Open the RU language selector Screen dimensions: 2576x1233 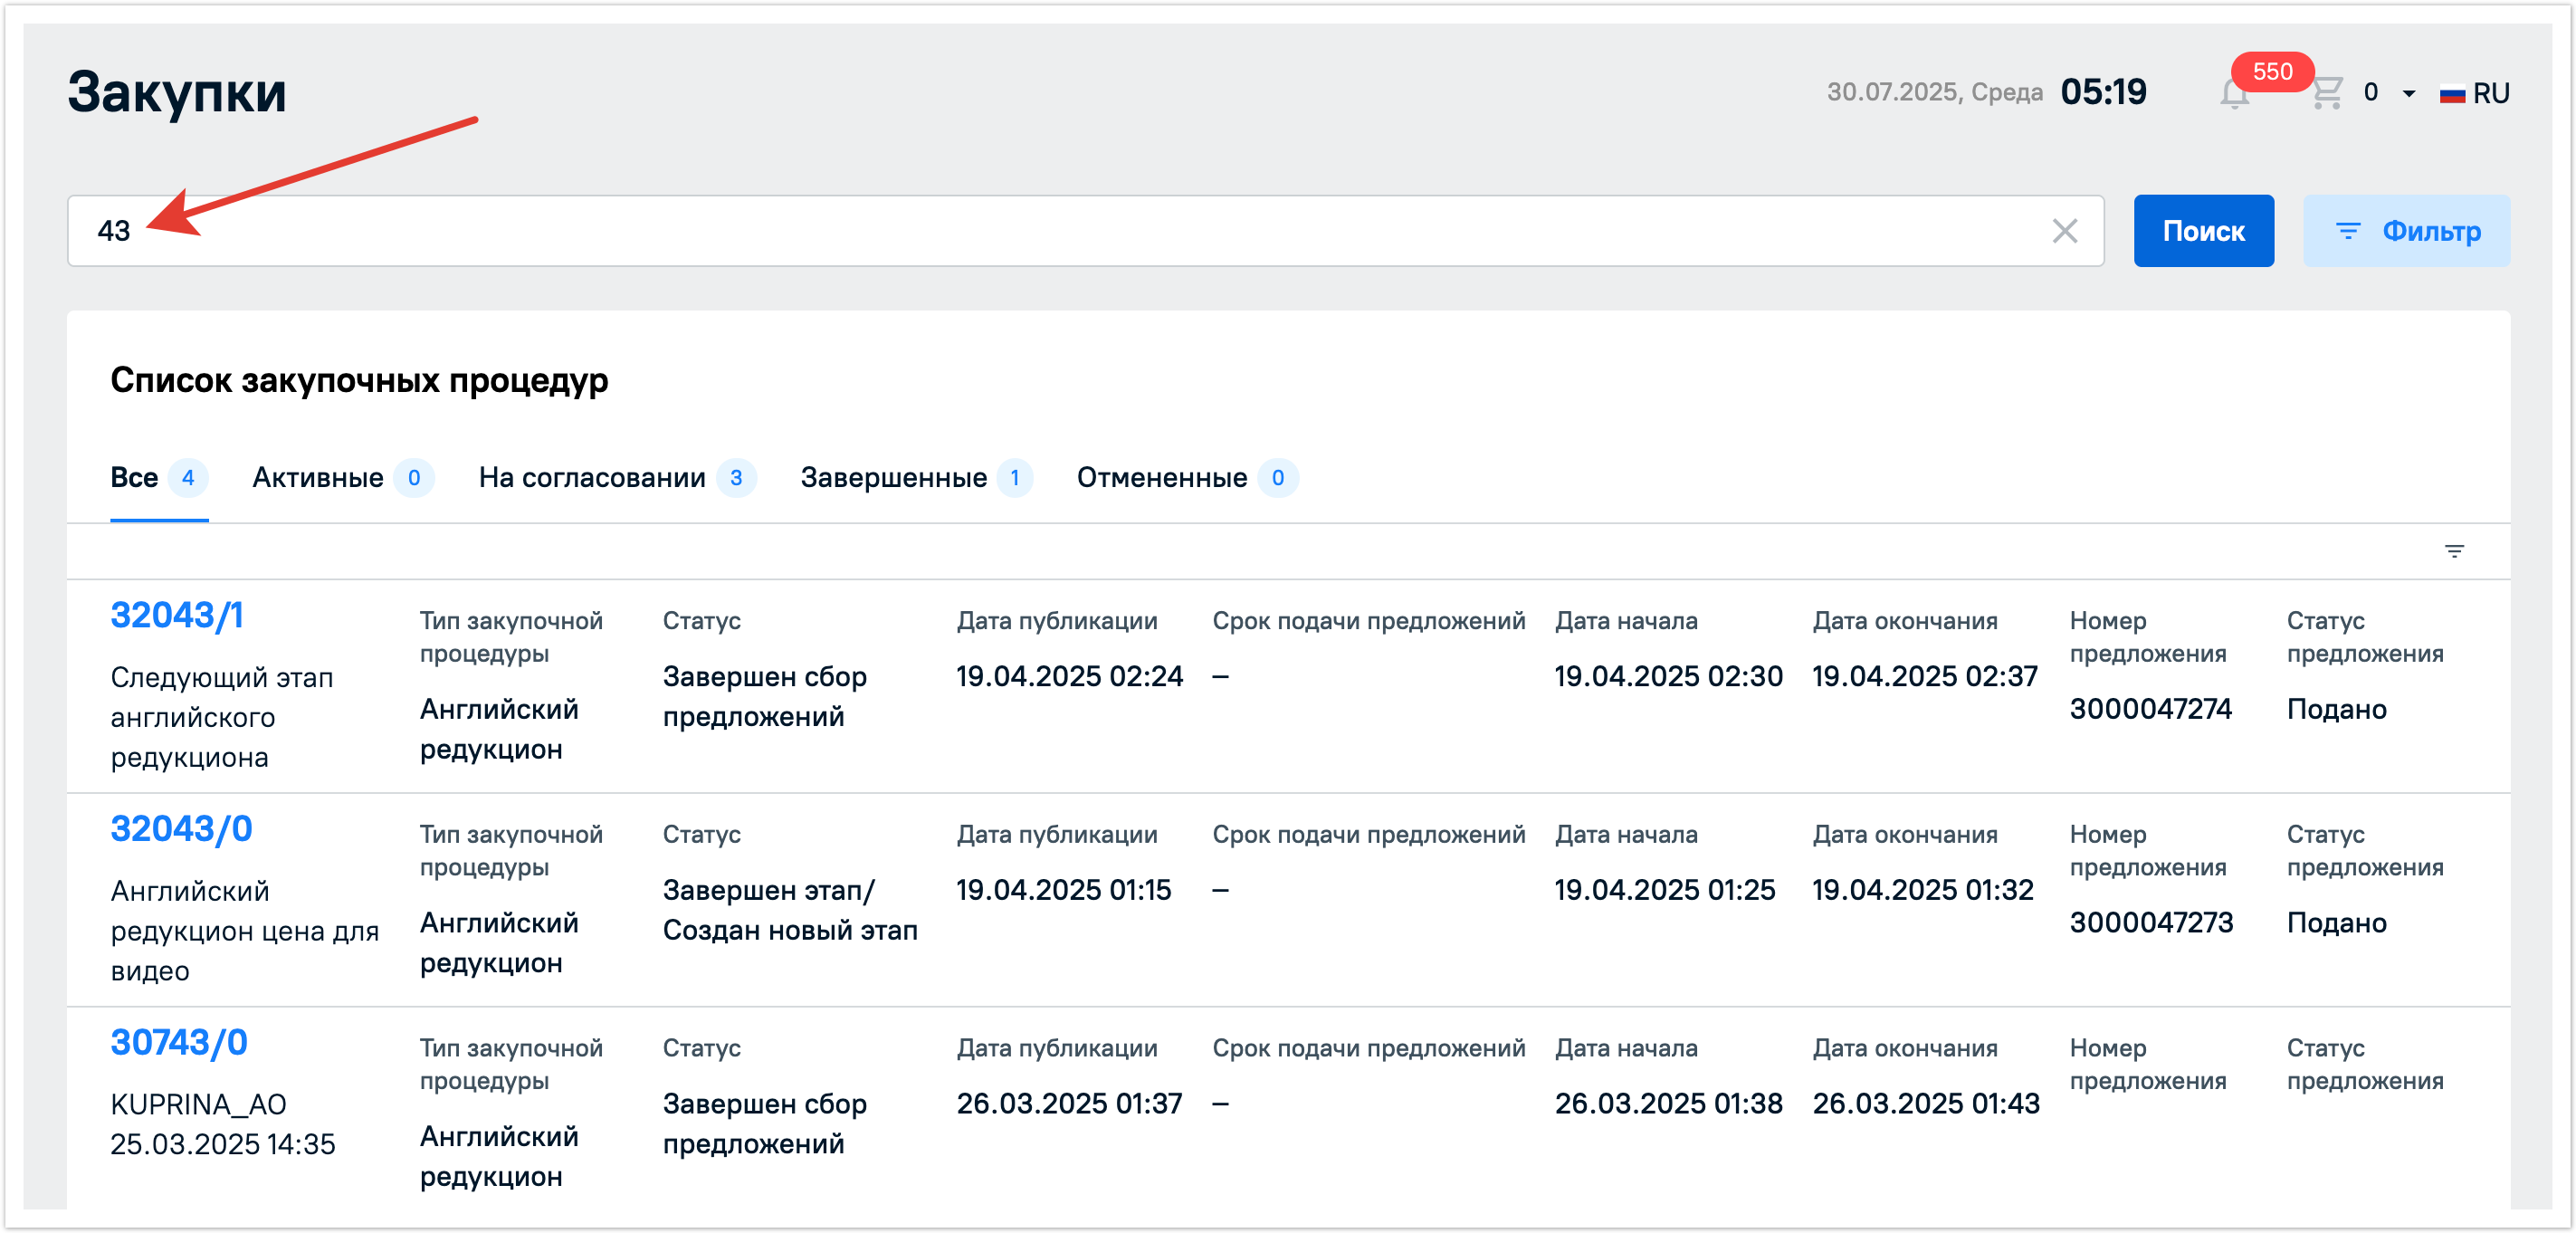[2490, 94]
